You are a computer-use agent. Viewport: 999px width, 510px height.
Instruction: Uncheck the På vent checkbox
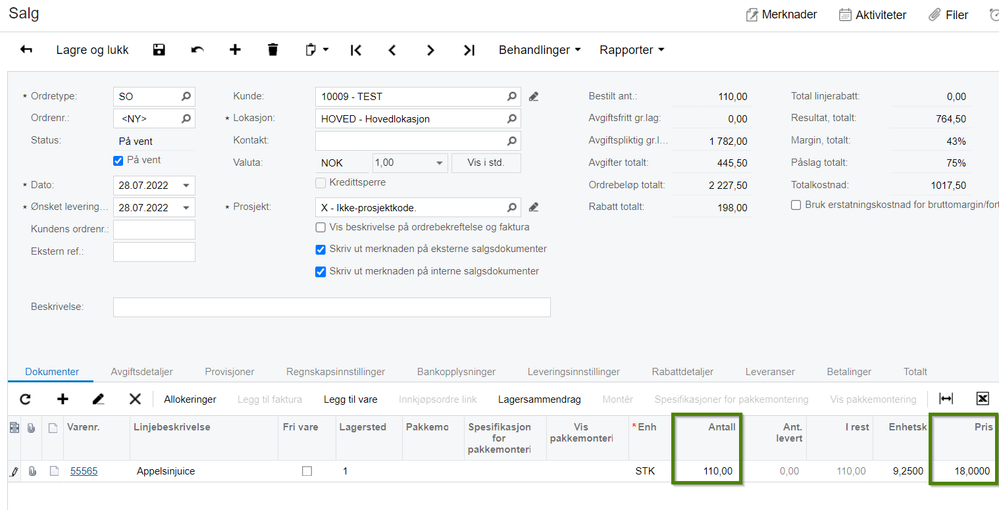point(117,161)
